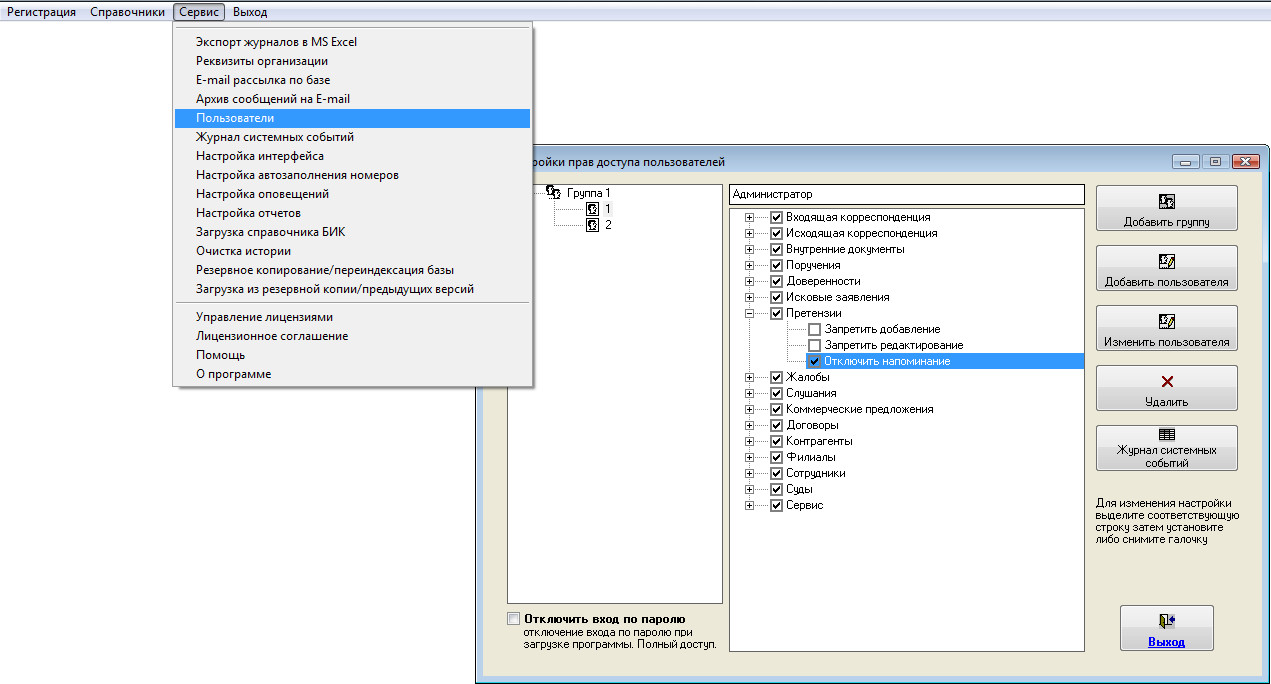This screenshot has width=1271, height=684.
Task: Click the red X Удалить button
Action: point(1166,388)
